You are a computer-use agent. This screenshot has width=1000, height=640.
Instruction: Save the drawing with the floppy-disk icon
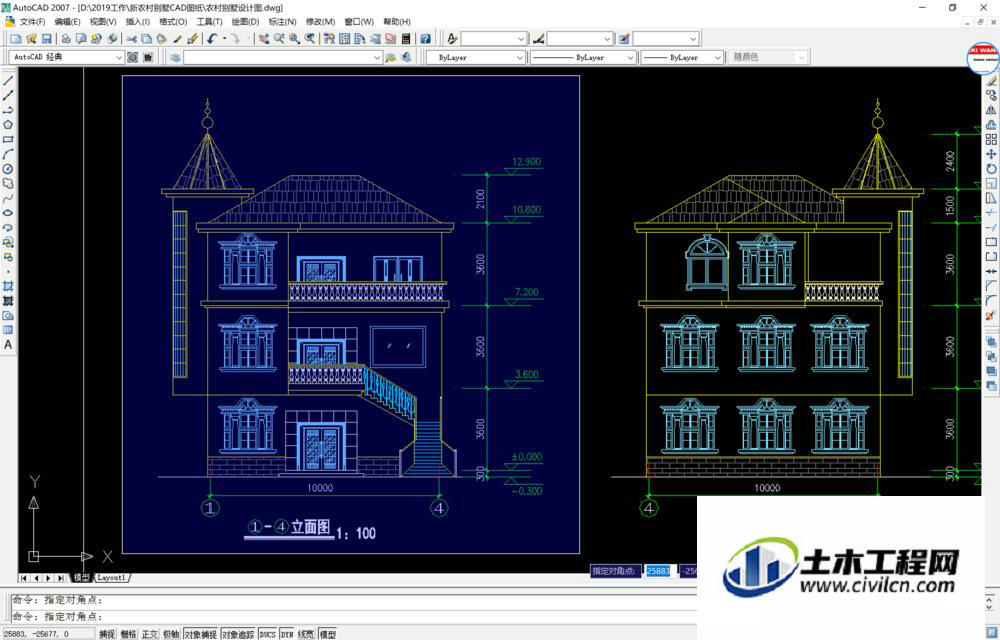pyautogui.click(x=47, y=39)
